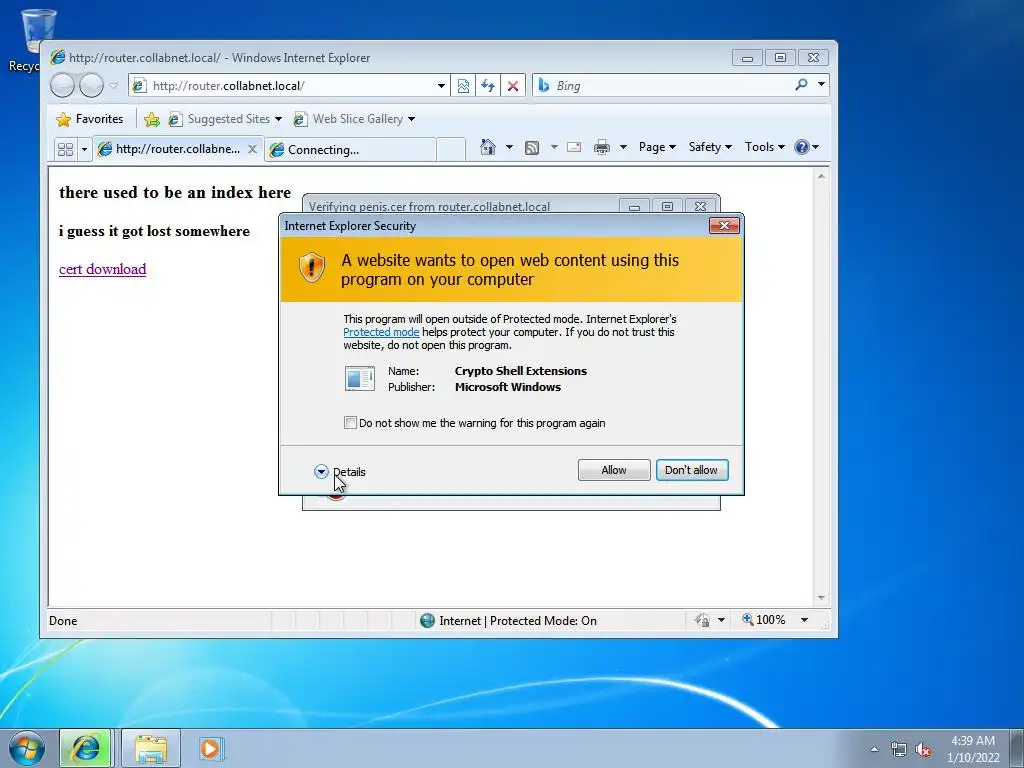
Task: Open the zoom level dropdown arrow
Action: (x=805, y=620)
